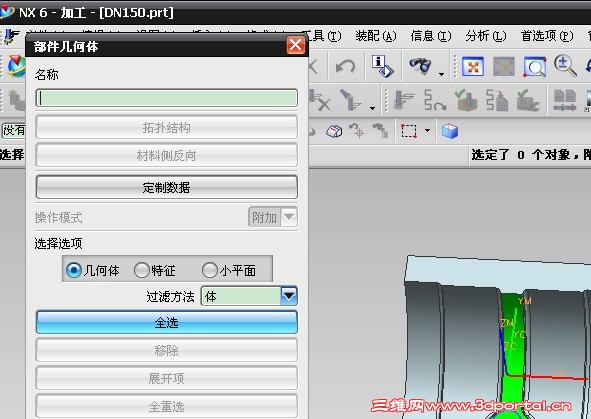Open the 过滤方法 dropdown showing 体

[249, 296]
